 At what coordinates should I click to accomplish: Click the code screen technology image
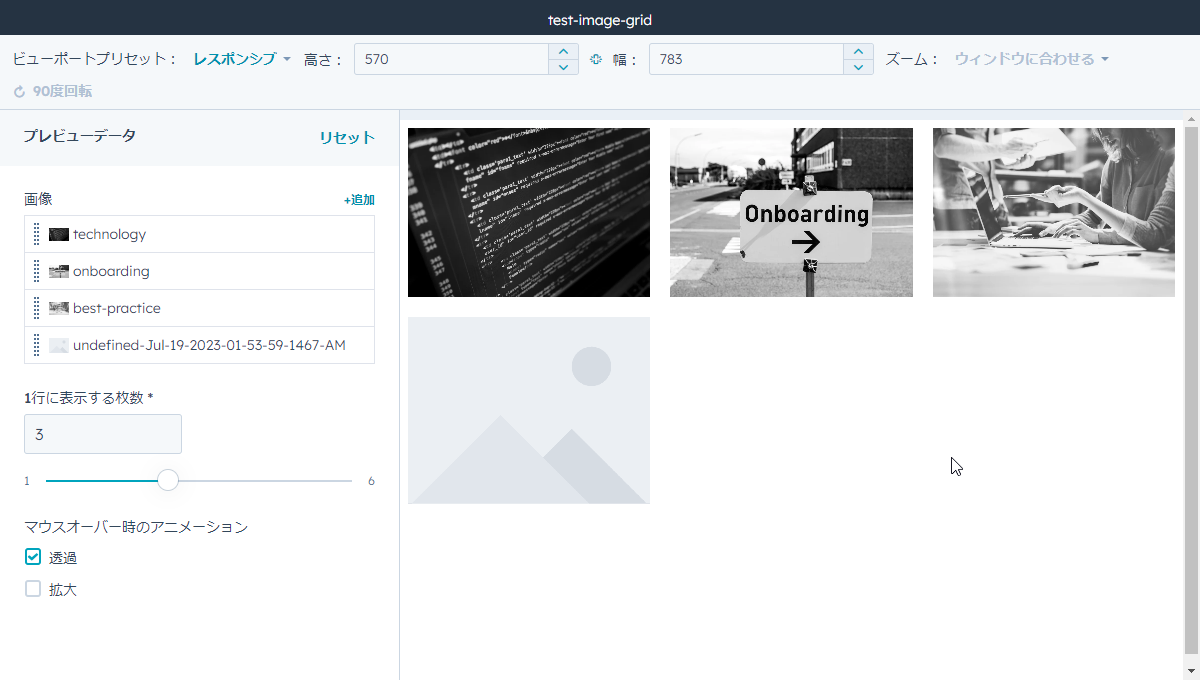point(529,212)
